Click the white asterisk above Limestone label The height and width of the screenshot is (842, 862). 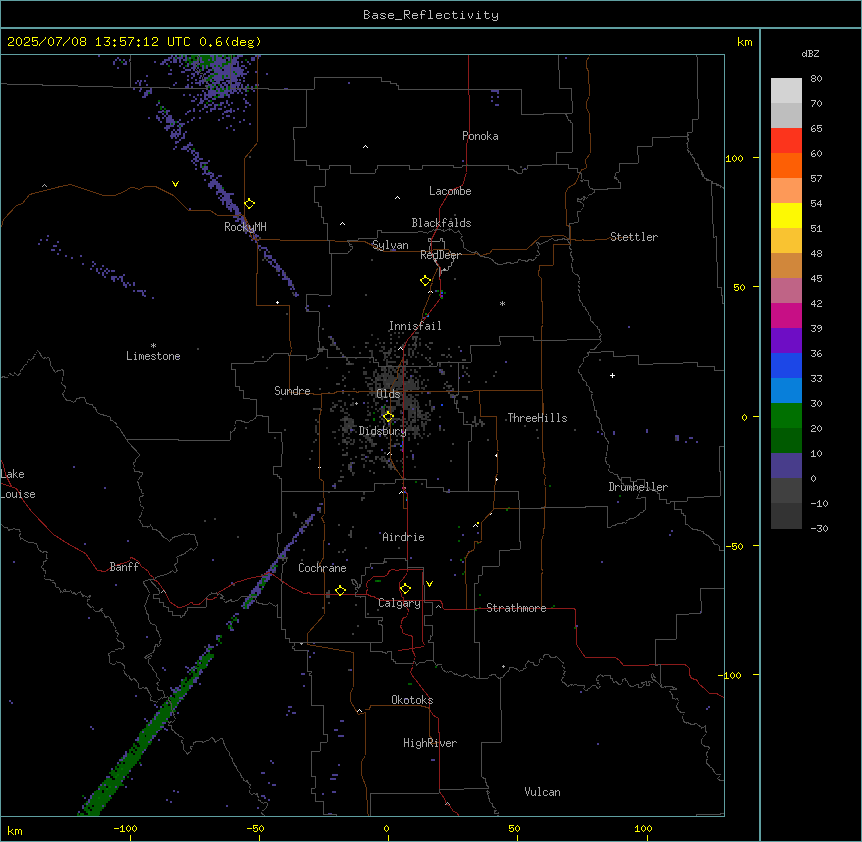click(153, 346)
